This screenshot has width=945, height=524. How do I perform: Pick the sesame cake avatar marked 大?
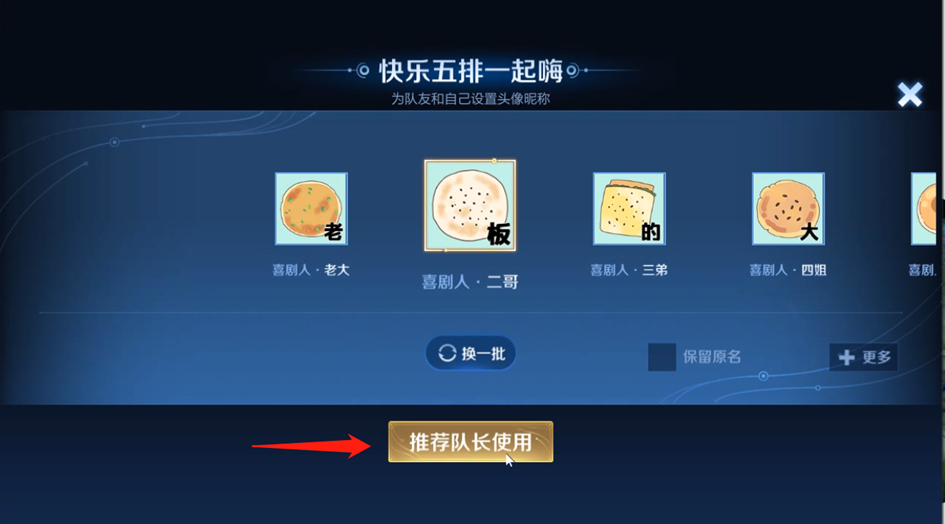788,209
